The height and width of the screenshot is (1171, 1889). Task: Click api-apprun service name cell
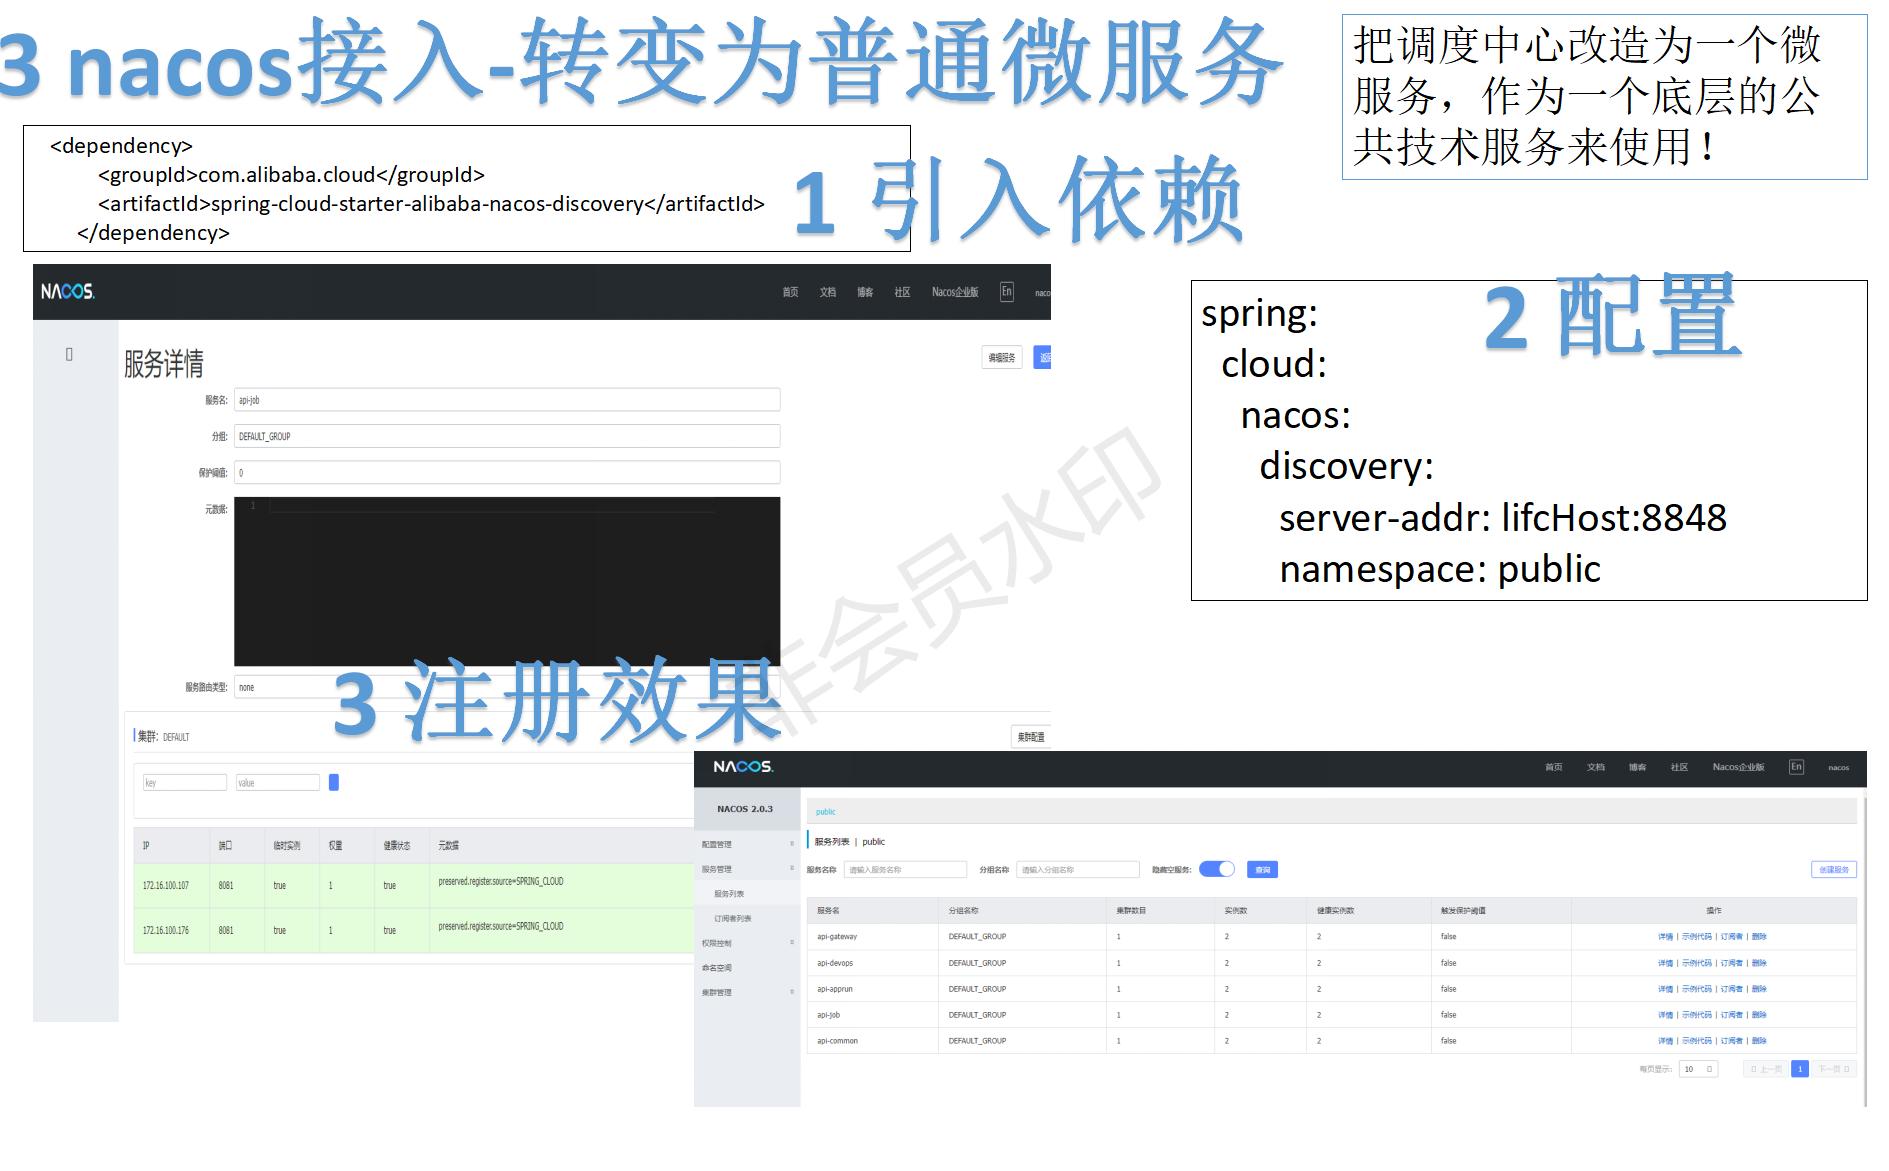click(835, 989)
